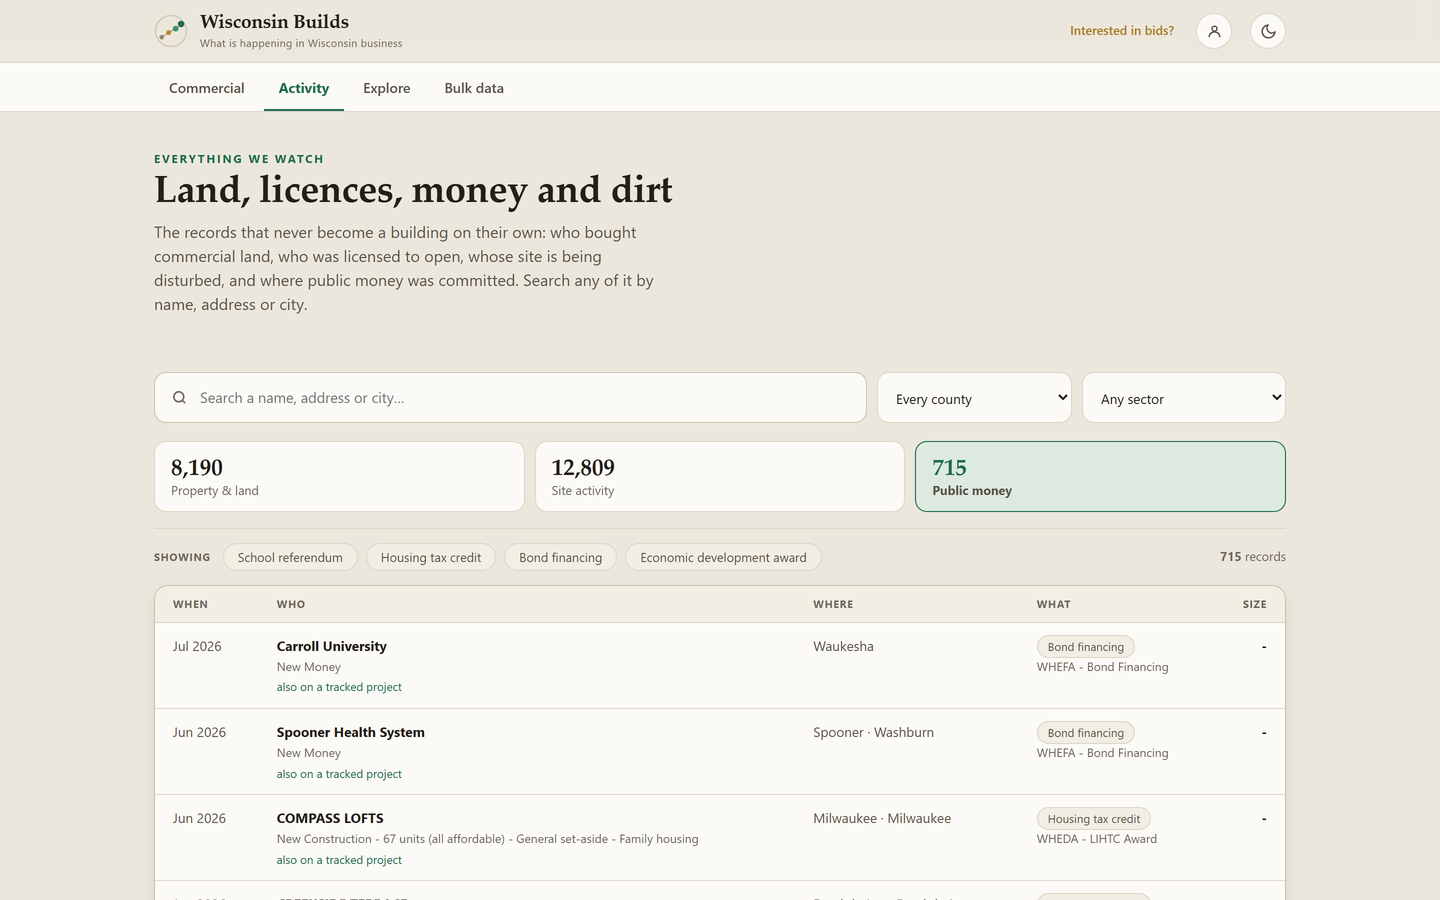Click the WHEN column header
The height and width of the screenshot is (900, 1440).
[x=191, y=605]
